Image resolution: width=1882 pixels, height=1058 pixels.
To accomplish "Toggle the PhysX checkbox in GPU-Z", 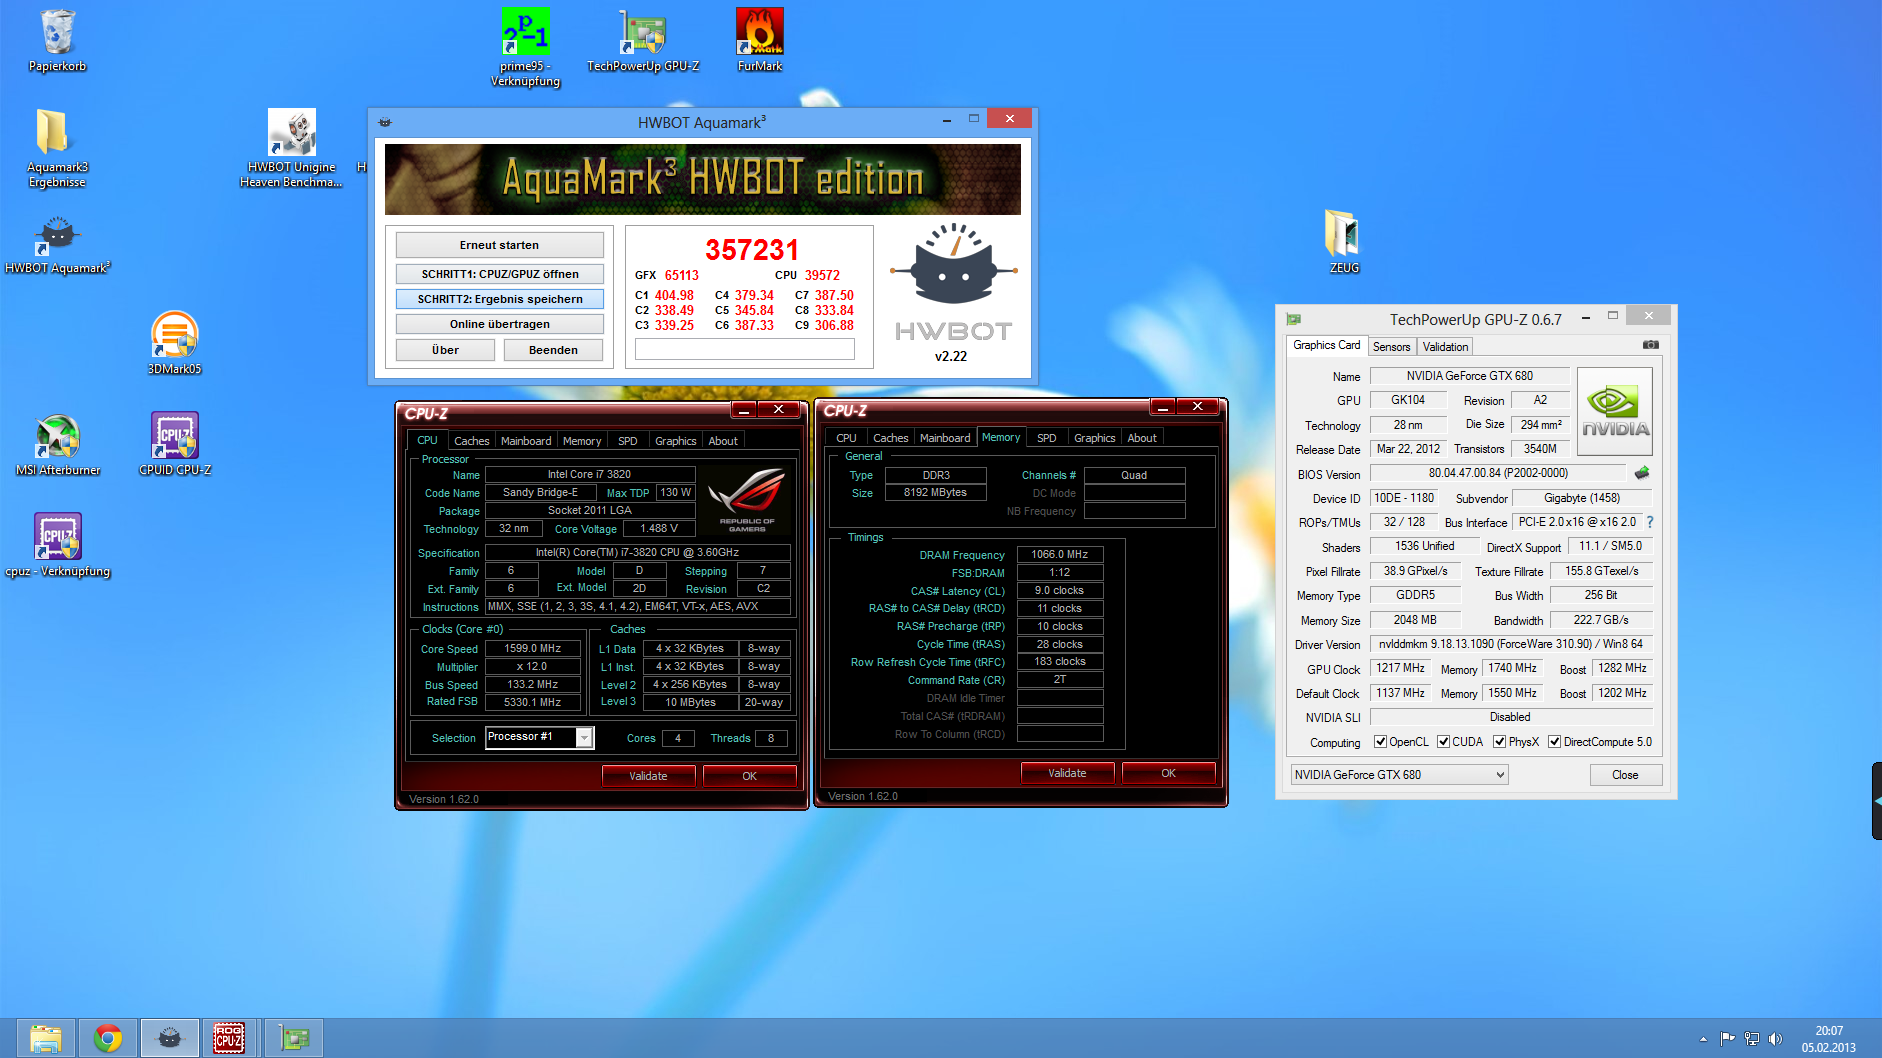I will [x=1499, y=742].
